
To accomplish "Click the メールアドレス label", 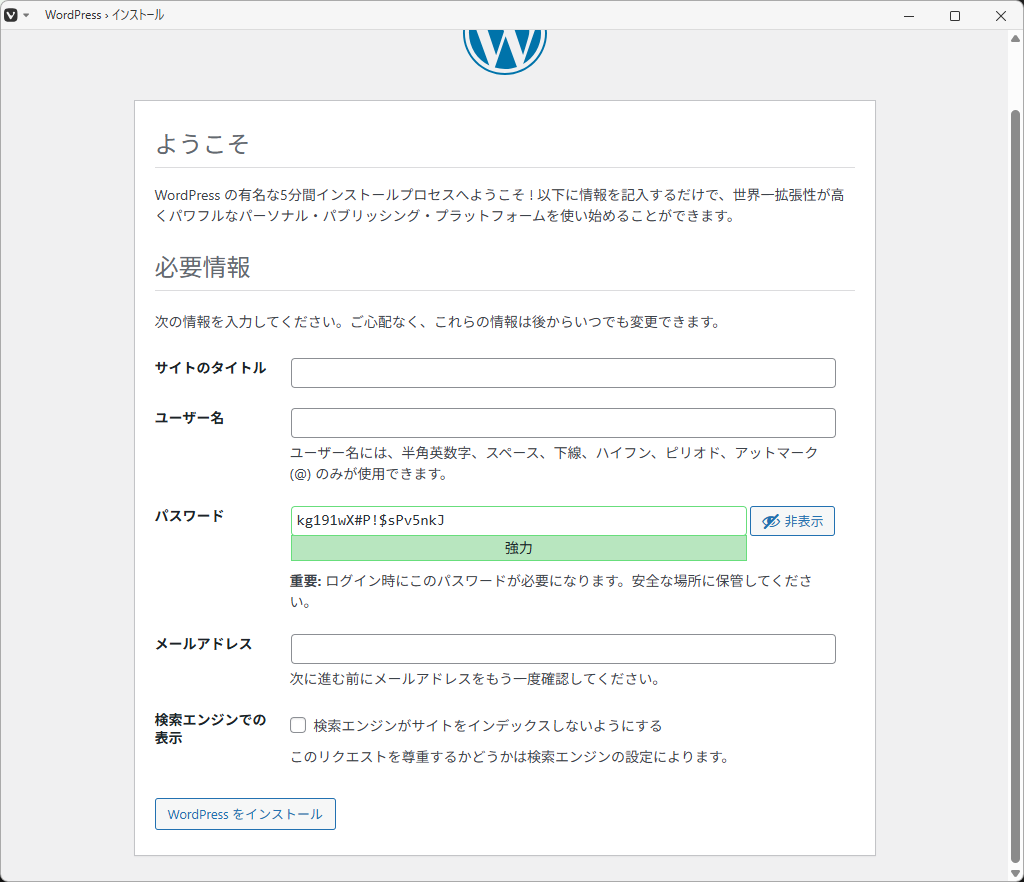I will click(x=203, y=644).
